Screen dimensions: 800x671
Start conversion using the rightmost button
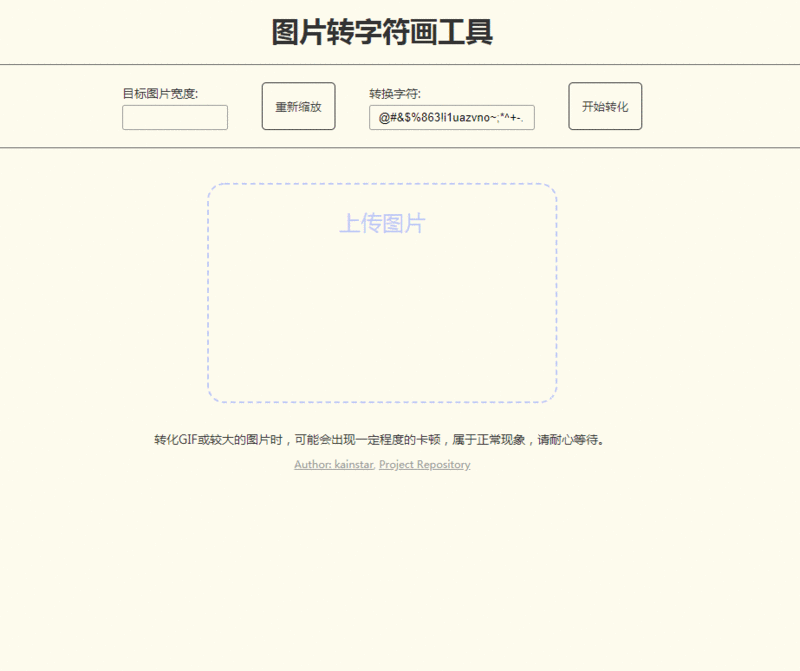click(x=604, y=106)
